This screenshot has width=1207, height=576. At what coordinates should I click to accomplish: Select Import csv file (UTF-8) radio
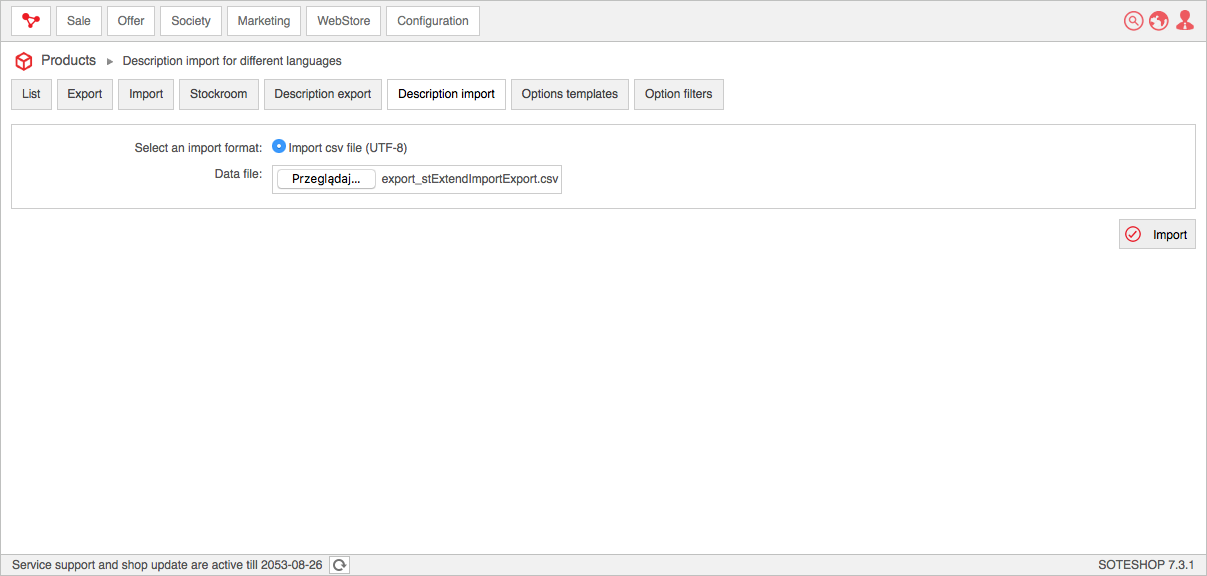click(x=279, y=146)
